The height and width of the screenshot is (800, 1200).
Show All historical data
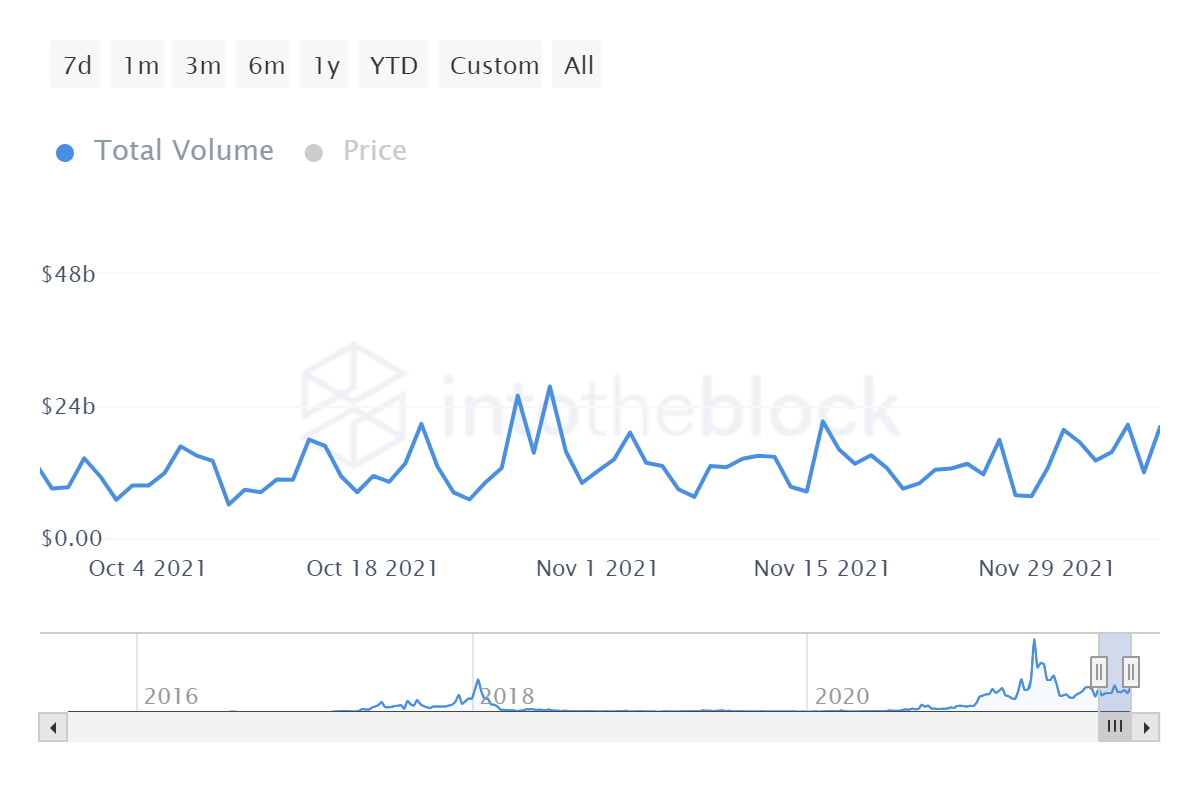click(578, 65)
